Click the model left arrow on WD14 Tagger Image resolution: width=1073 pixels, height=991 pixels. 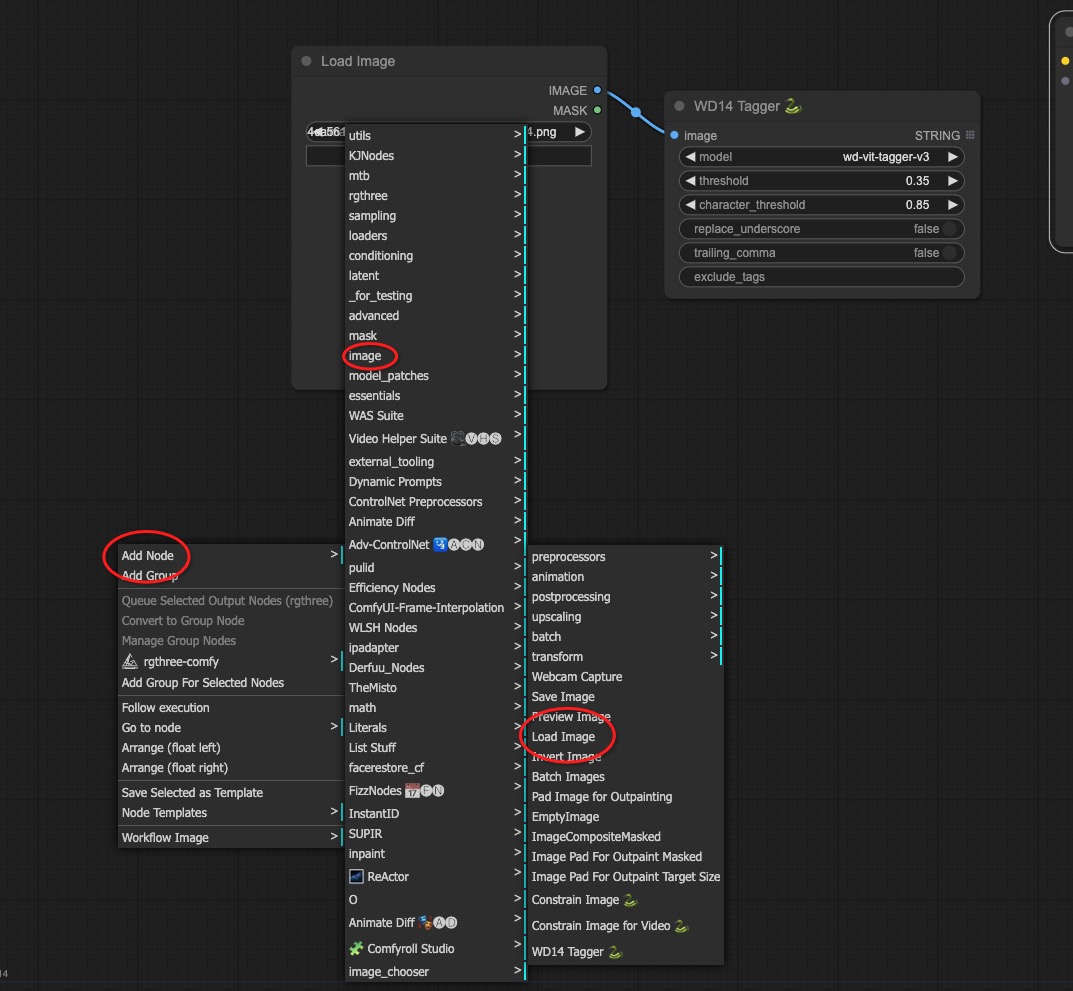tap(690, 157)
